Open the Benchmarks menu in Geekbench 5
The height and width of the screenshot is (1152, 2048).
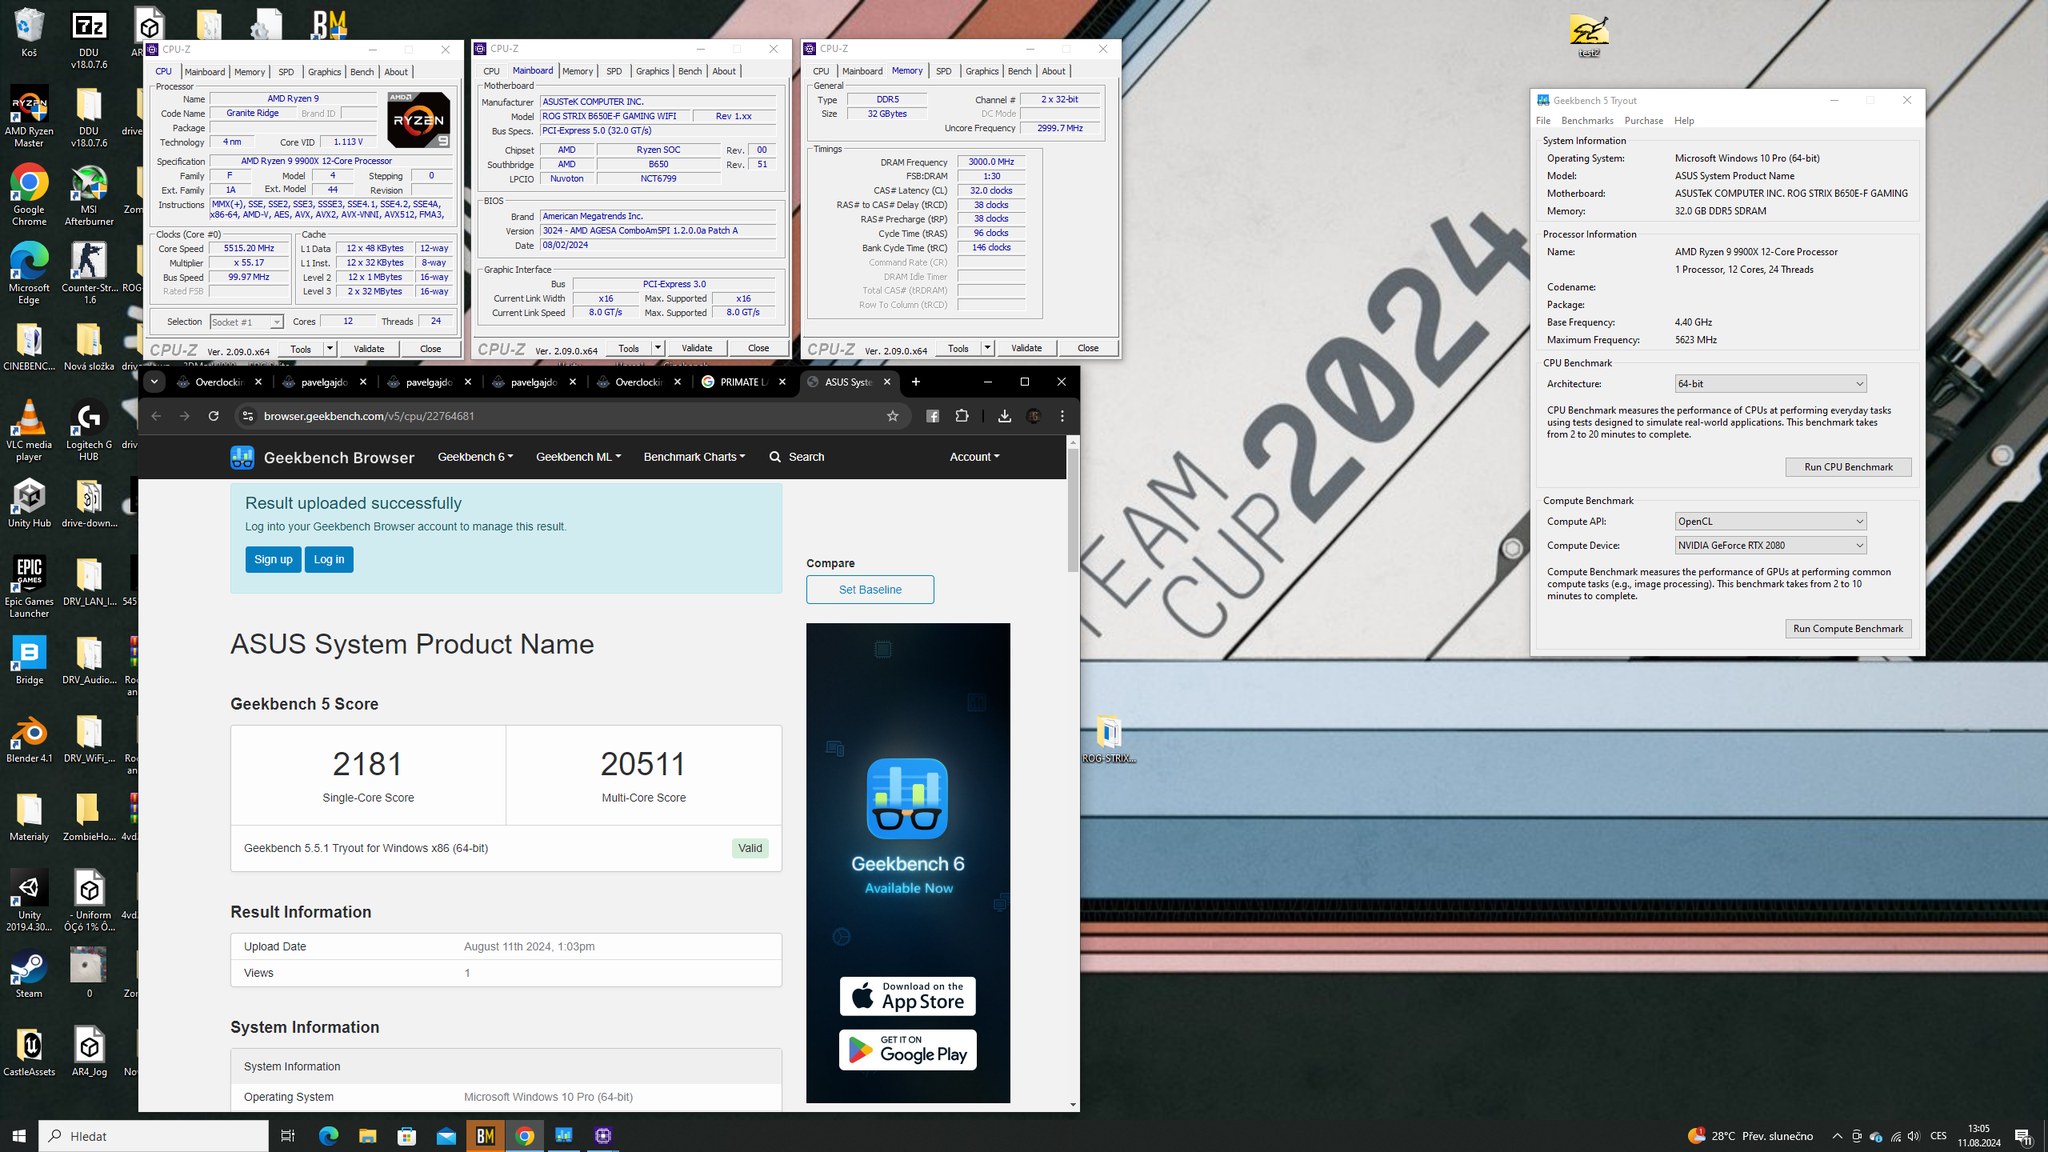pyautogui.click(x=1587, y=121)
